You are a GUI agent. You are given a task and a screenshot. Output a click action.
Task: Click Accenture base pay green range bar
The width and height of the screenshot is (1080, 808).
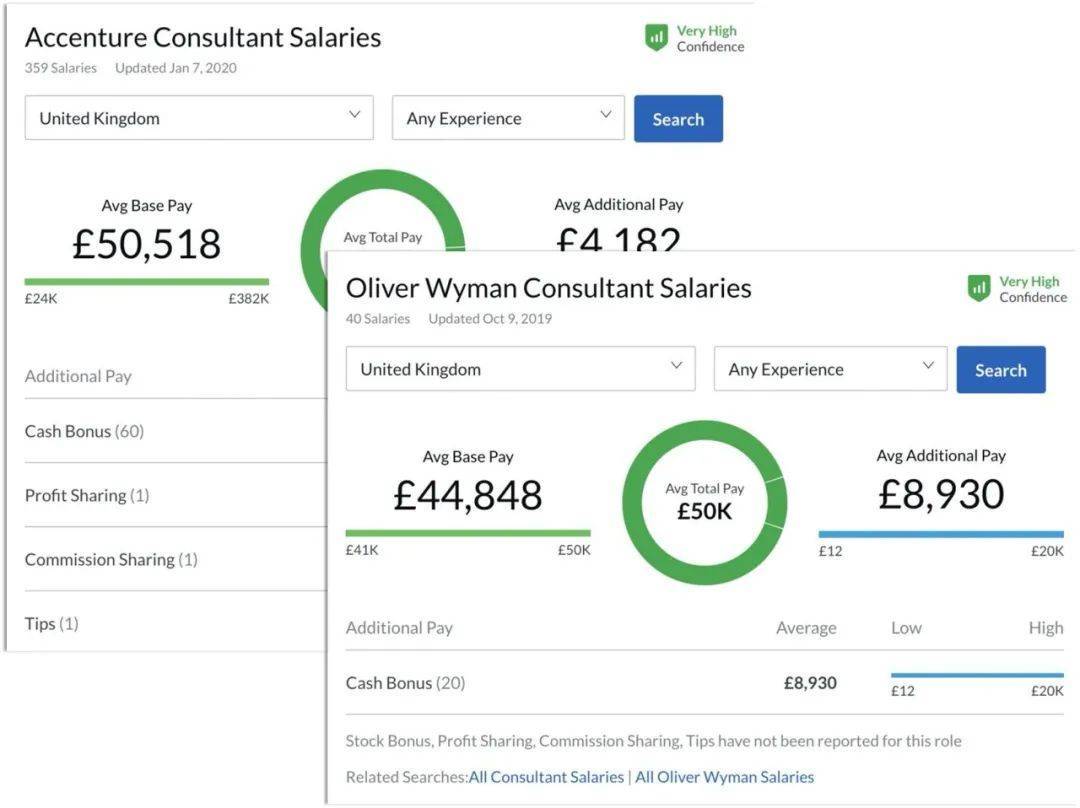[x=147, y=282]
